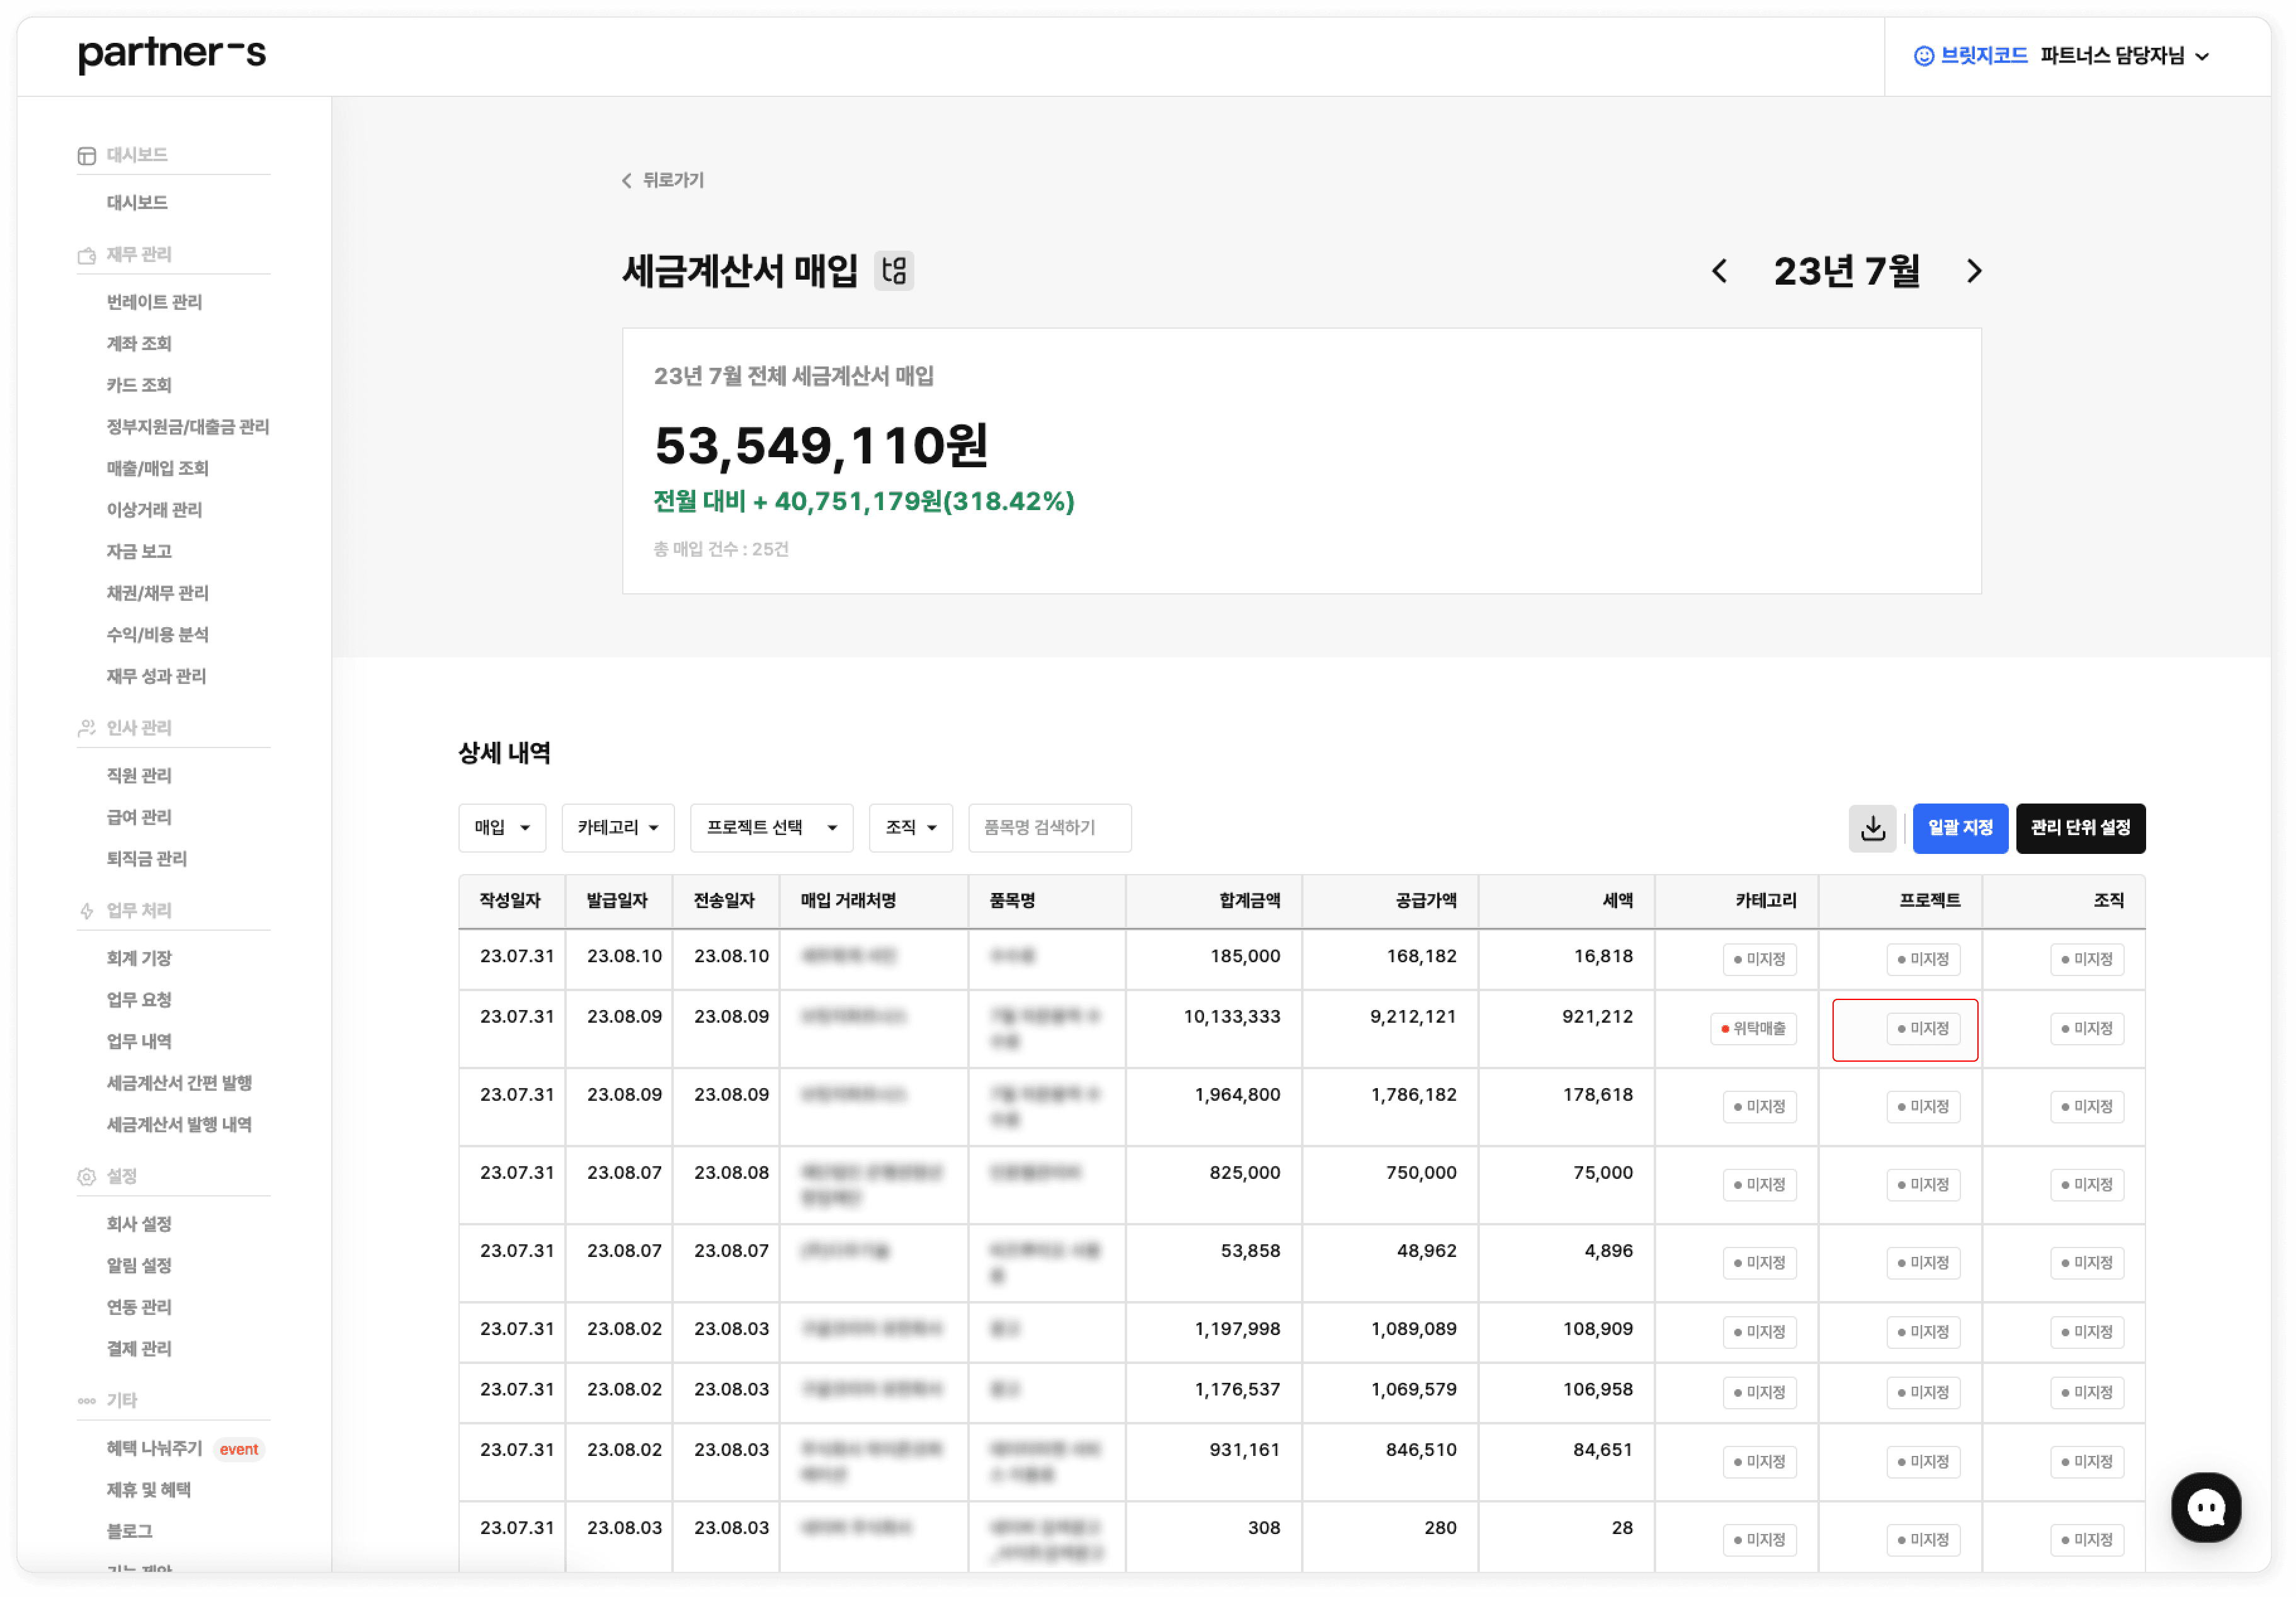Select 재무 성과 관리 in sidebar
Image resolution: width=2296 pixels, height=1597 pixels.
(156, 677)
